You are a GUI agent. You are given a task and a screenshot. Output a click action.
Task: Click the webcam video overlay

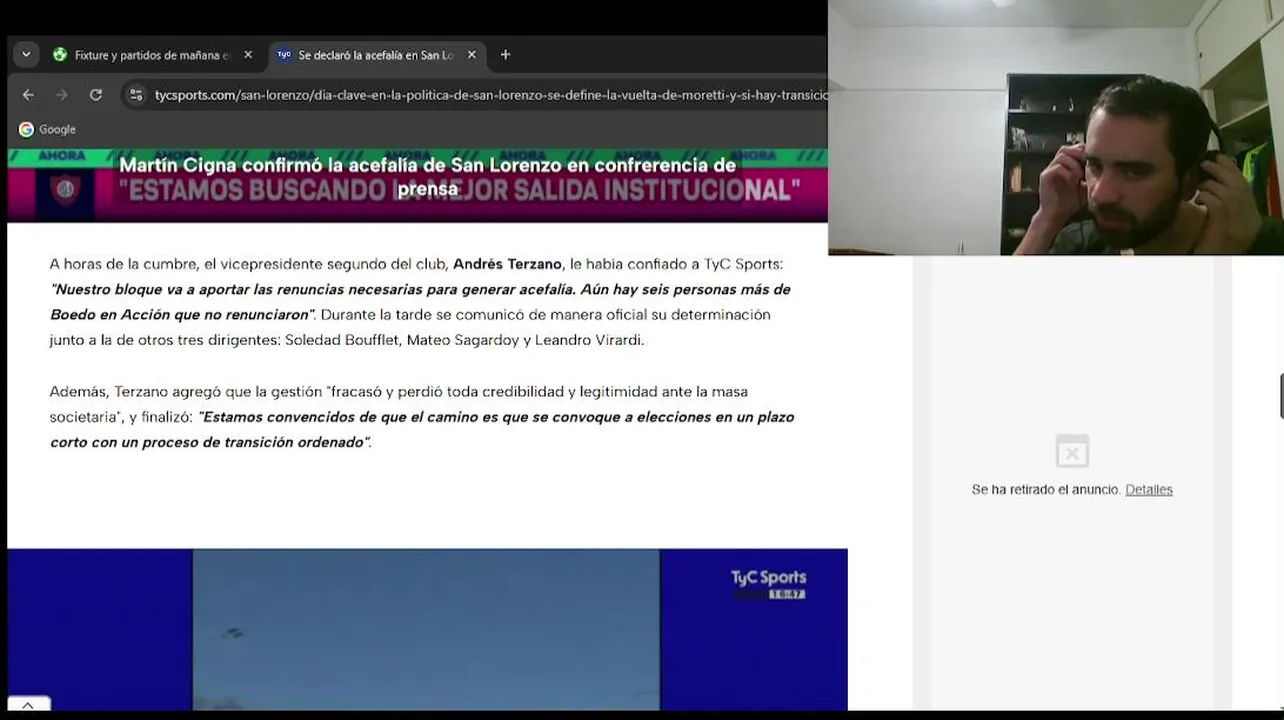[1056, 128]
